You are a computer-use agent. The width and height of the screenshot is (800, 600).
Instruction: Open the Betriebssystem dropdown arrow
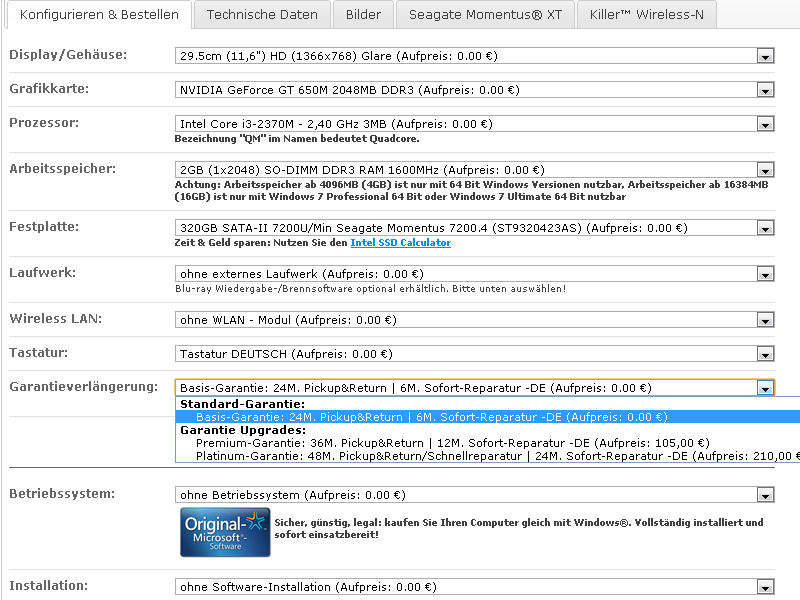tap(765, 495)
